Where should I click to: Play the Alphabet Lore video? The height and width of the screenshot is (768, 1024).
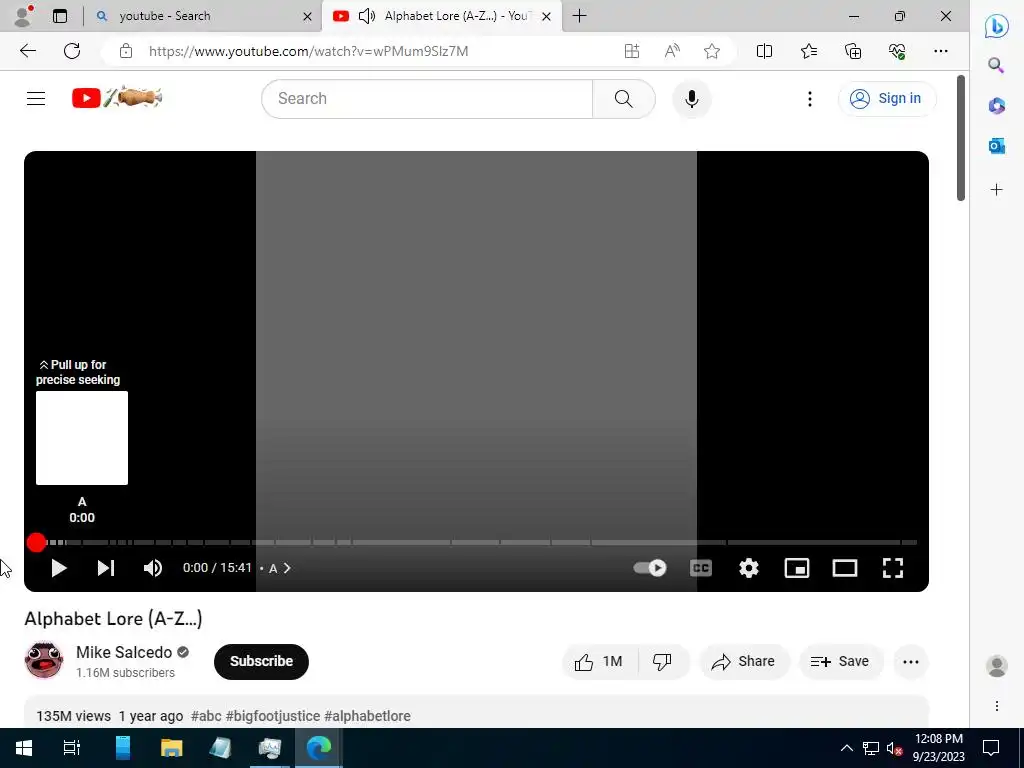coord(59,568)
